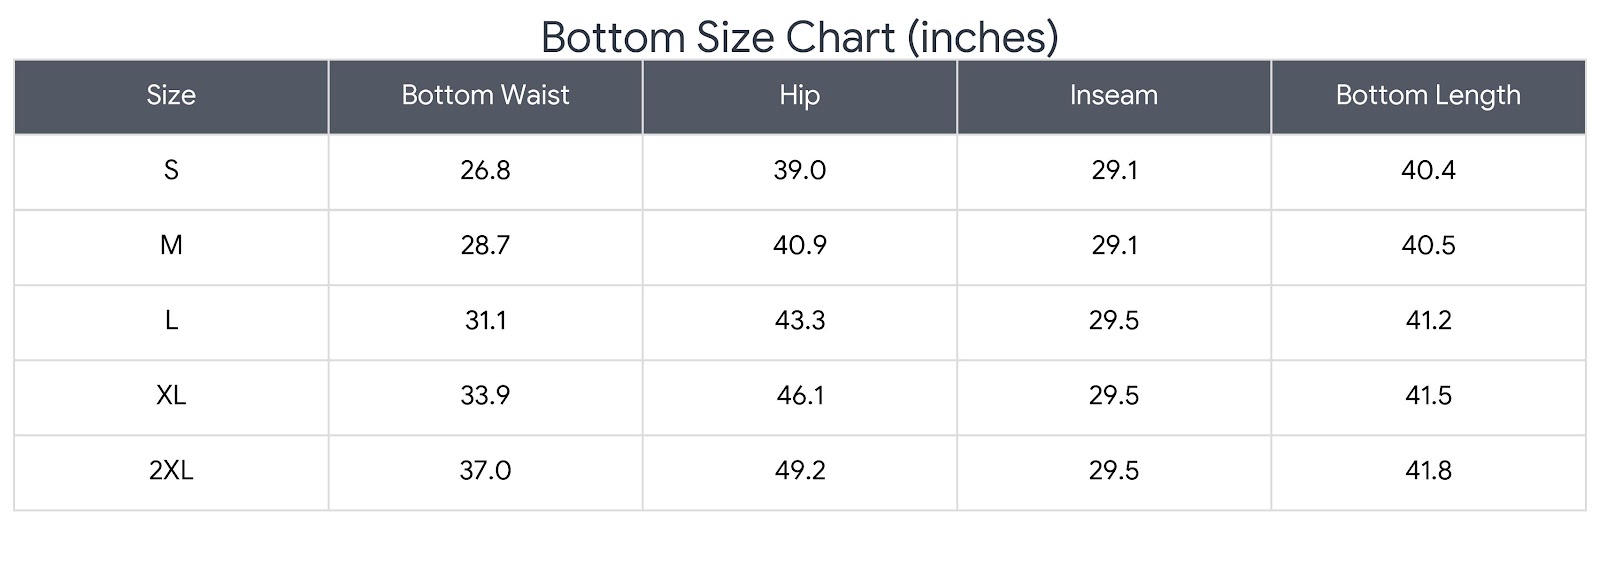Viewport: 1600px width, 570px height.
Task: Click the 40.9 hip value
Action: [799, 245]
